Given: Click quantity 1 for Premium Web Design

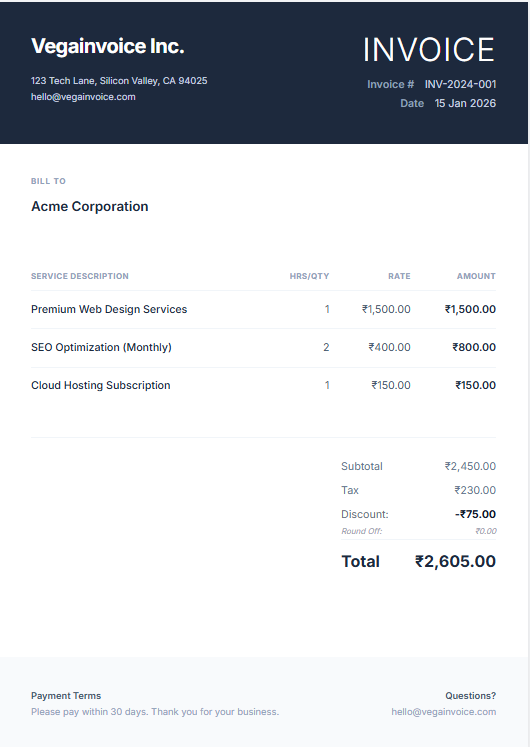Looking at the screenshot, I should point(327,309).
